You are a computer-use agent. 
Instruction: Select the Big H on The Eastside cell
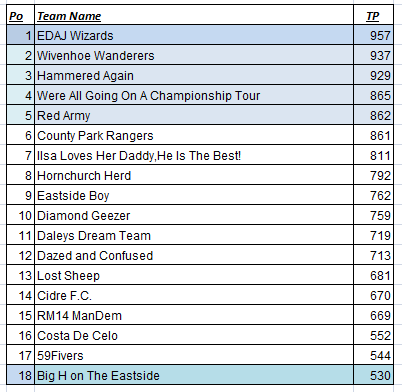(194, 375)
